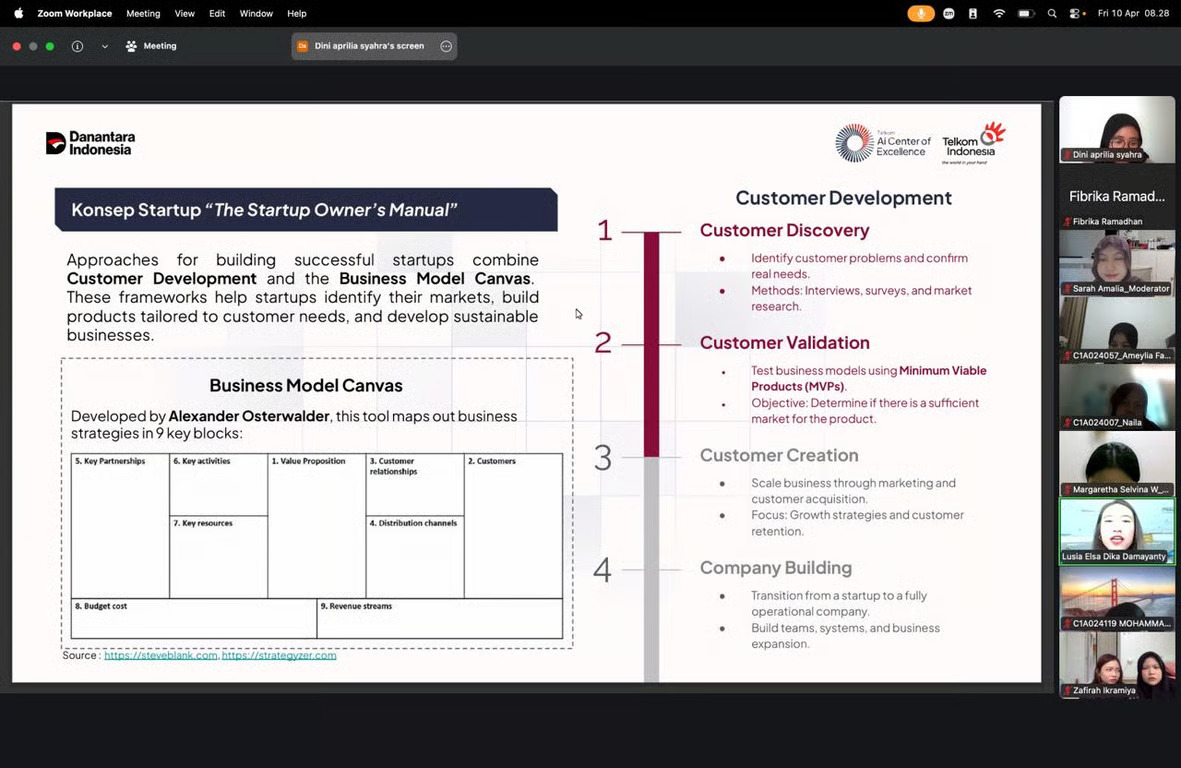Click the participants icon beside the Meeting label
The width and height of the screenshot is (1181, 768).
[131, 45]
